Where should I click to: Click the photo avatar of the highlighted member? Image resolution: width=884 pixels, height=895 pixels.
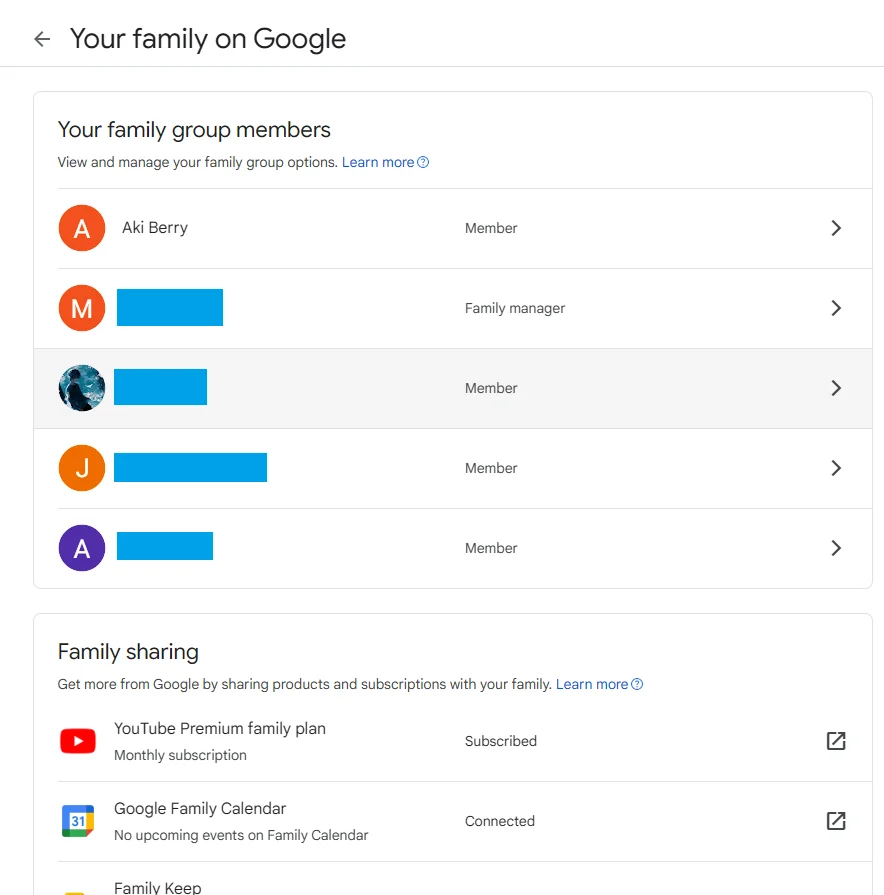tap(82, 388)
